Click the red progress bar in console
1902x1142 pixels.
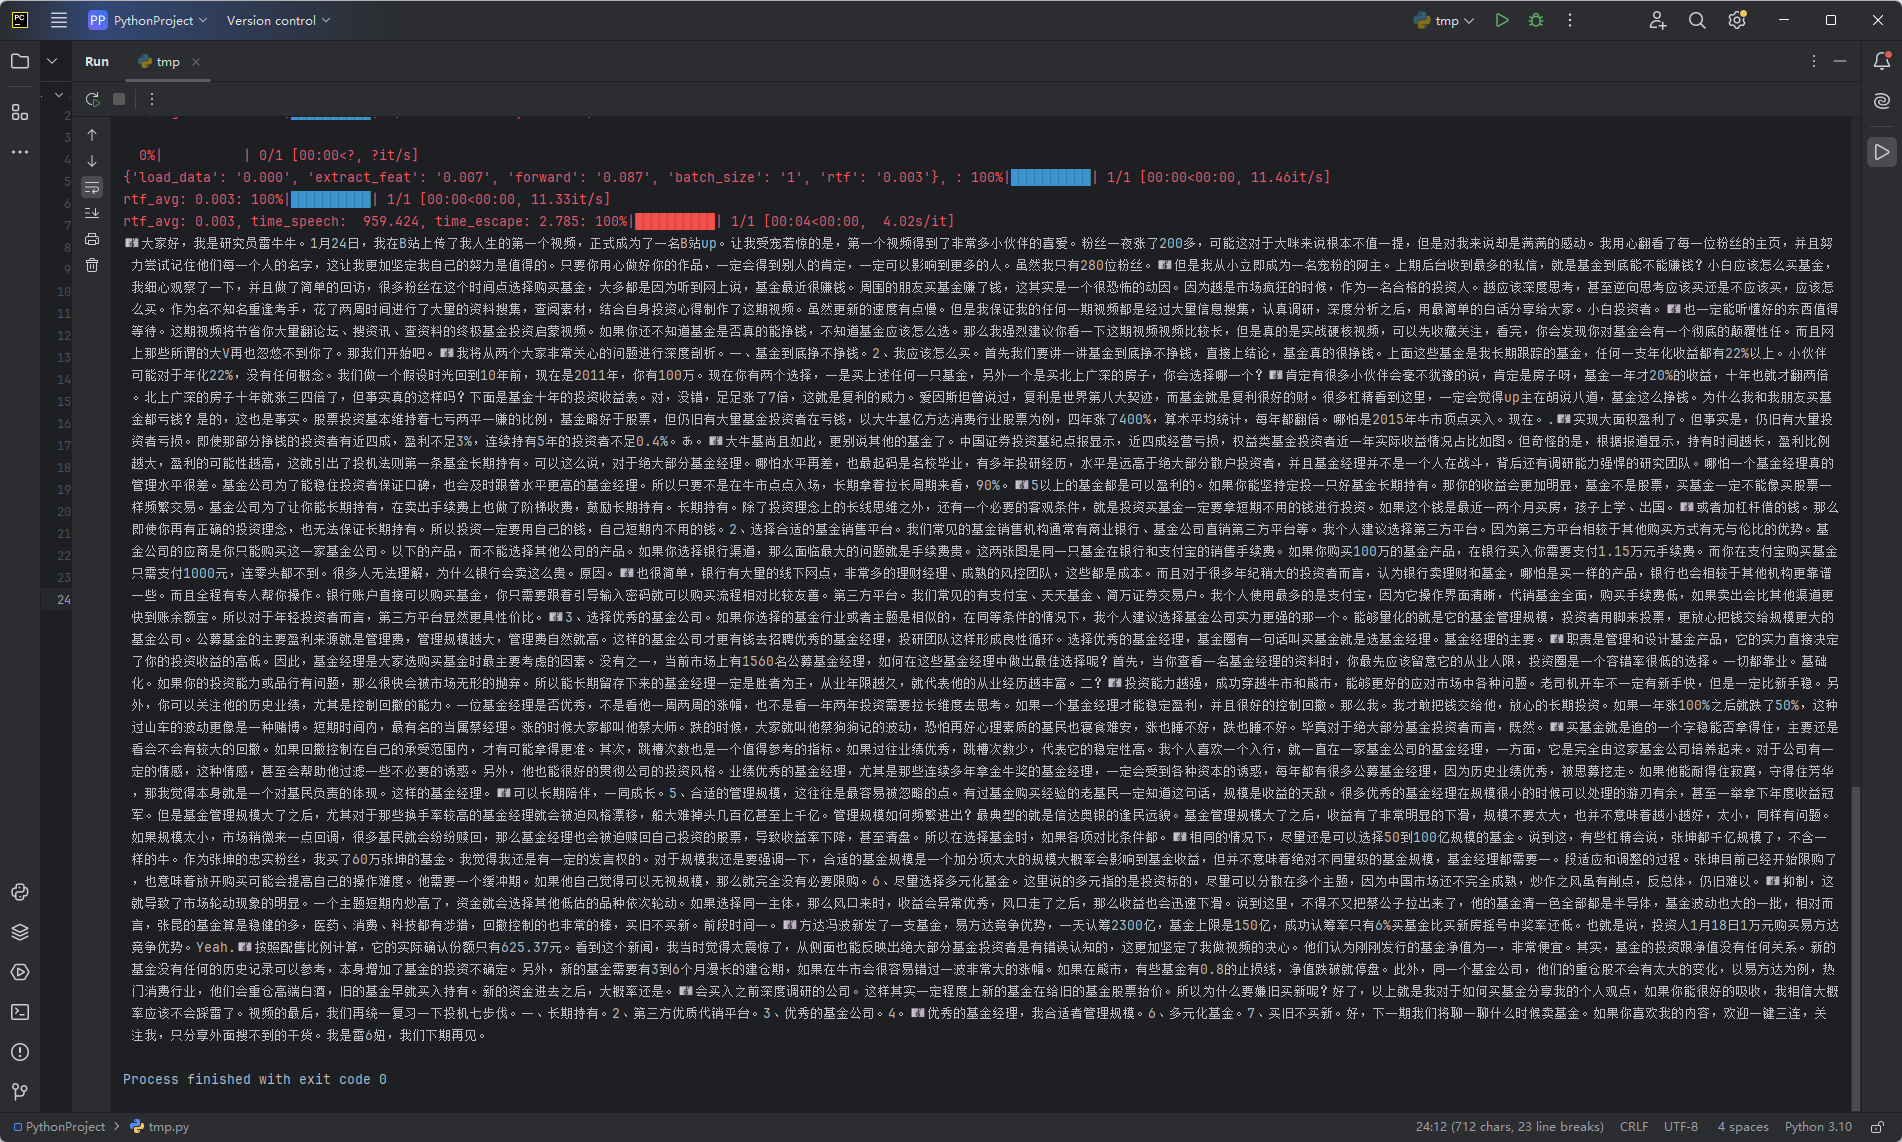(x=675, y=221)
